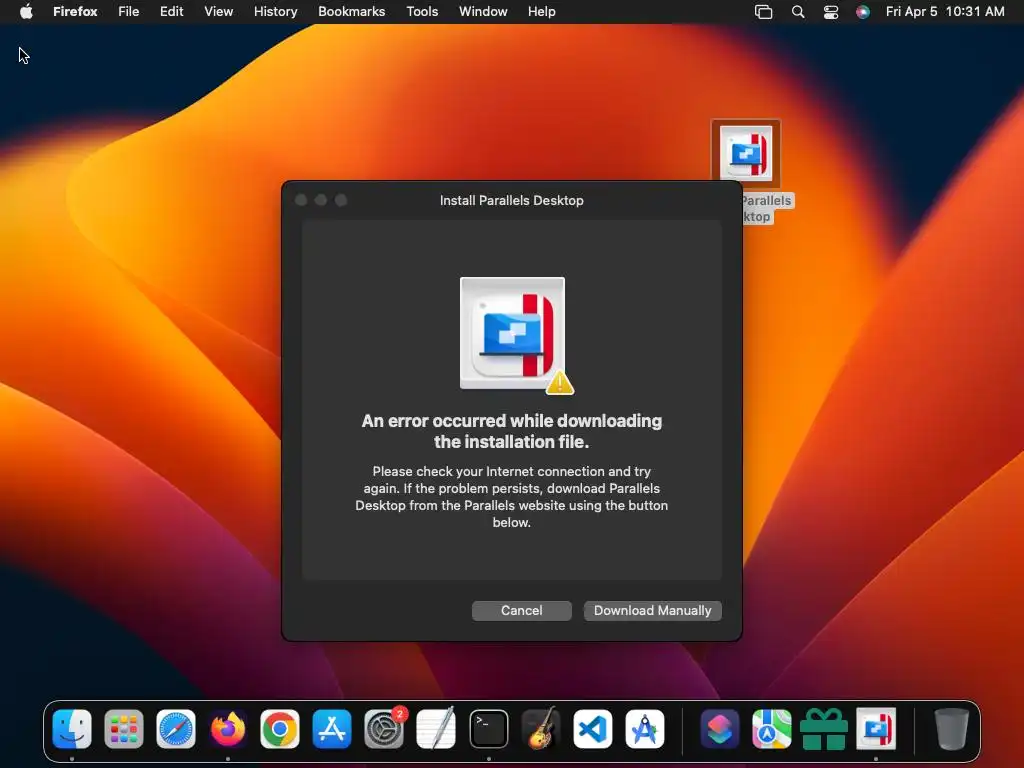Screen dimensions: 1024x768
Task: Open the View menu
Action: pos(218,12)
